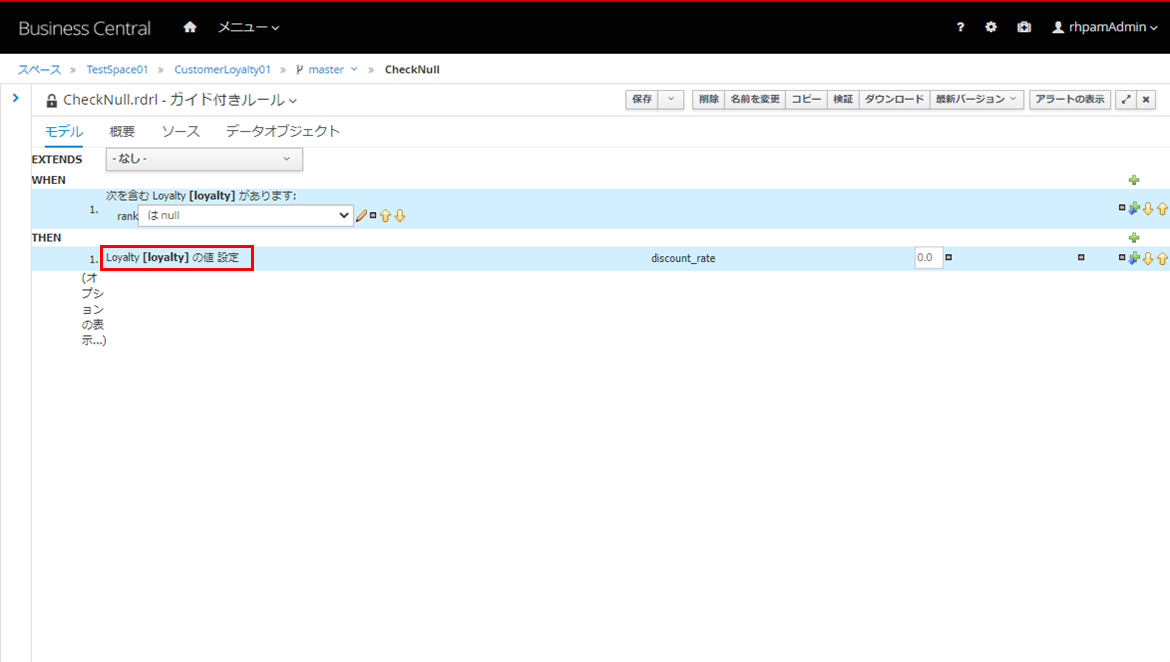Expand the master branch selector

coord(327,69)
